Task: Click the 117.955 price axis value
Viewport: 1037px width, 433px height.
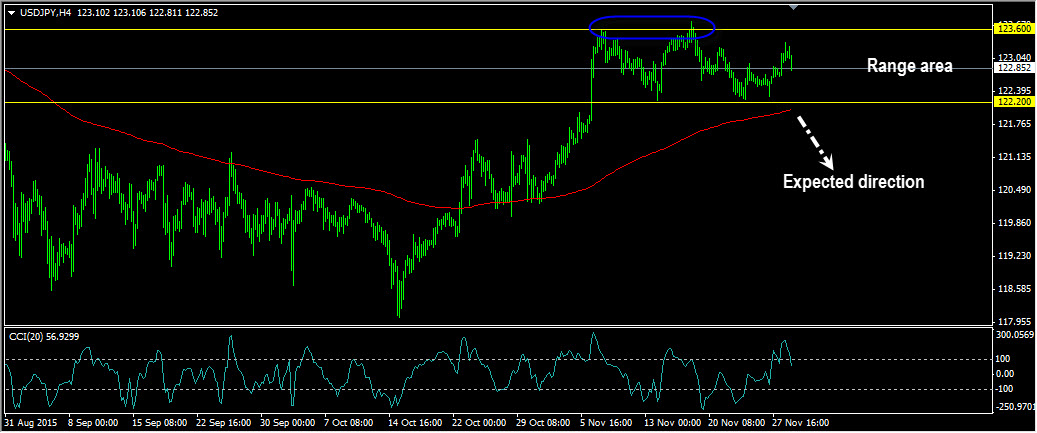Action: point(1015,322)
